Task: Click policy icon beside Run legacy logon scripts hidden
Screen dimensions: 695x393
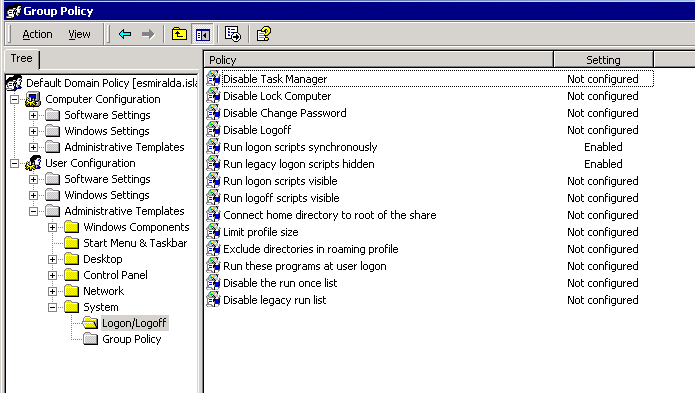Action: [x=213, y=164]
